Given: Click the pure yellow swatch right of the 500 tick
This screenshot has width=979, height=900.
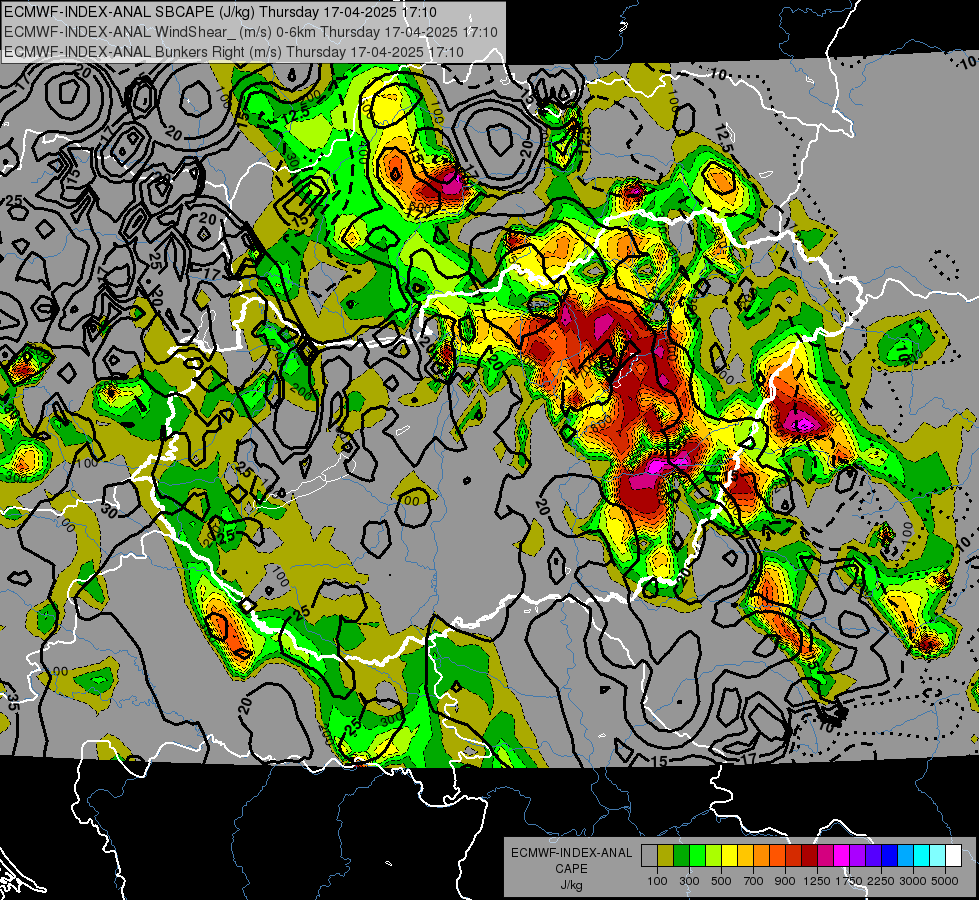Looking at the screenshot, I should (729, 856).
